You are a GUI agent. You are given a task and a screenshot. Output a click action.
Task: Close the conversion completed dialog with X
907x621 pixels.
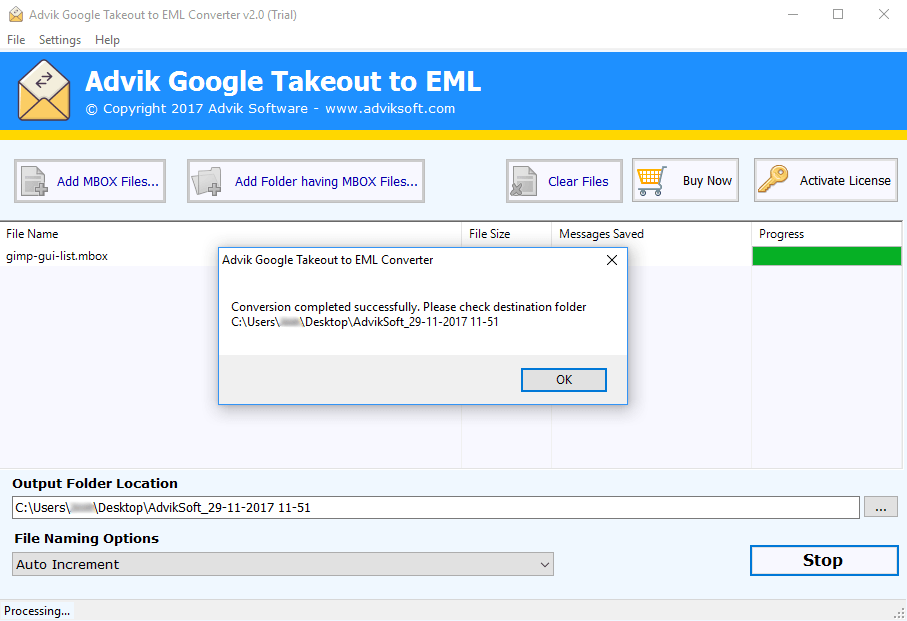pyautogui.click(x=611, y=260)
